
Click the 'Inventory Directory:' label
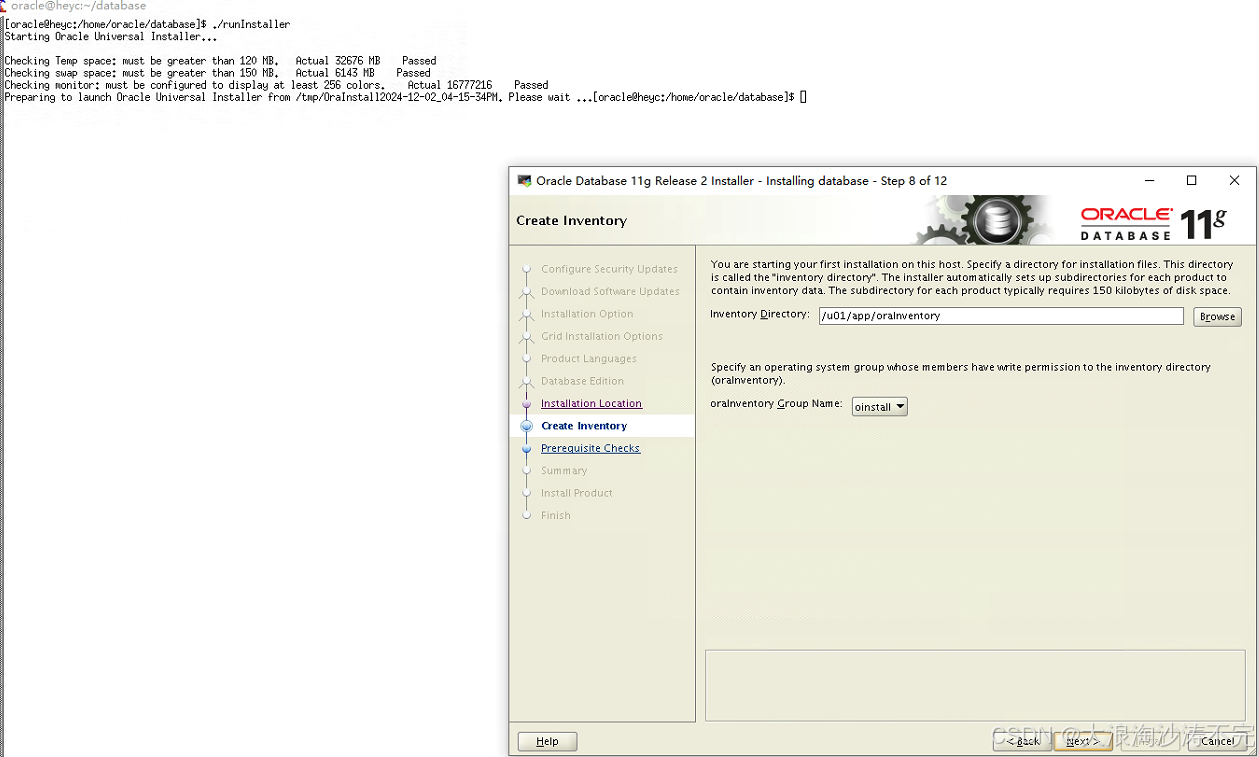[759, 314]
